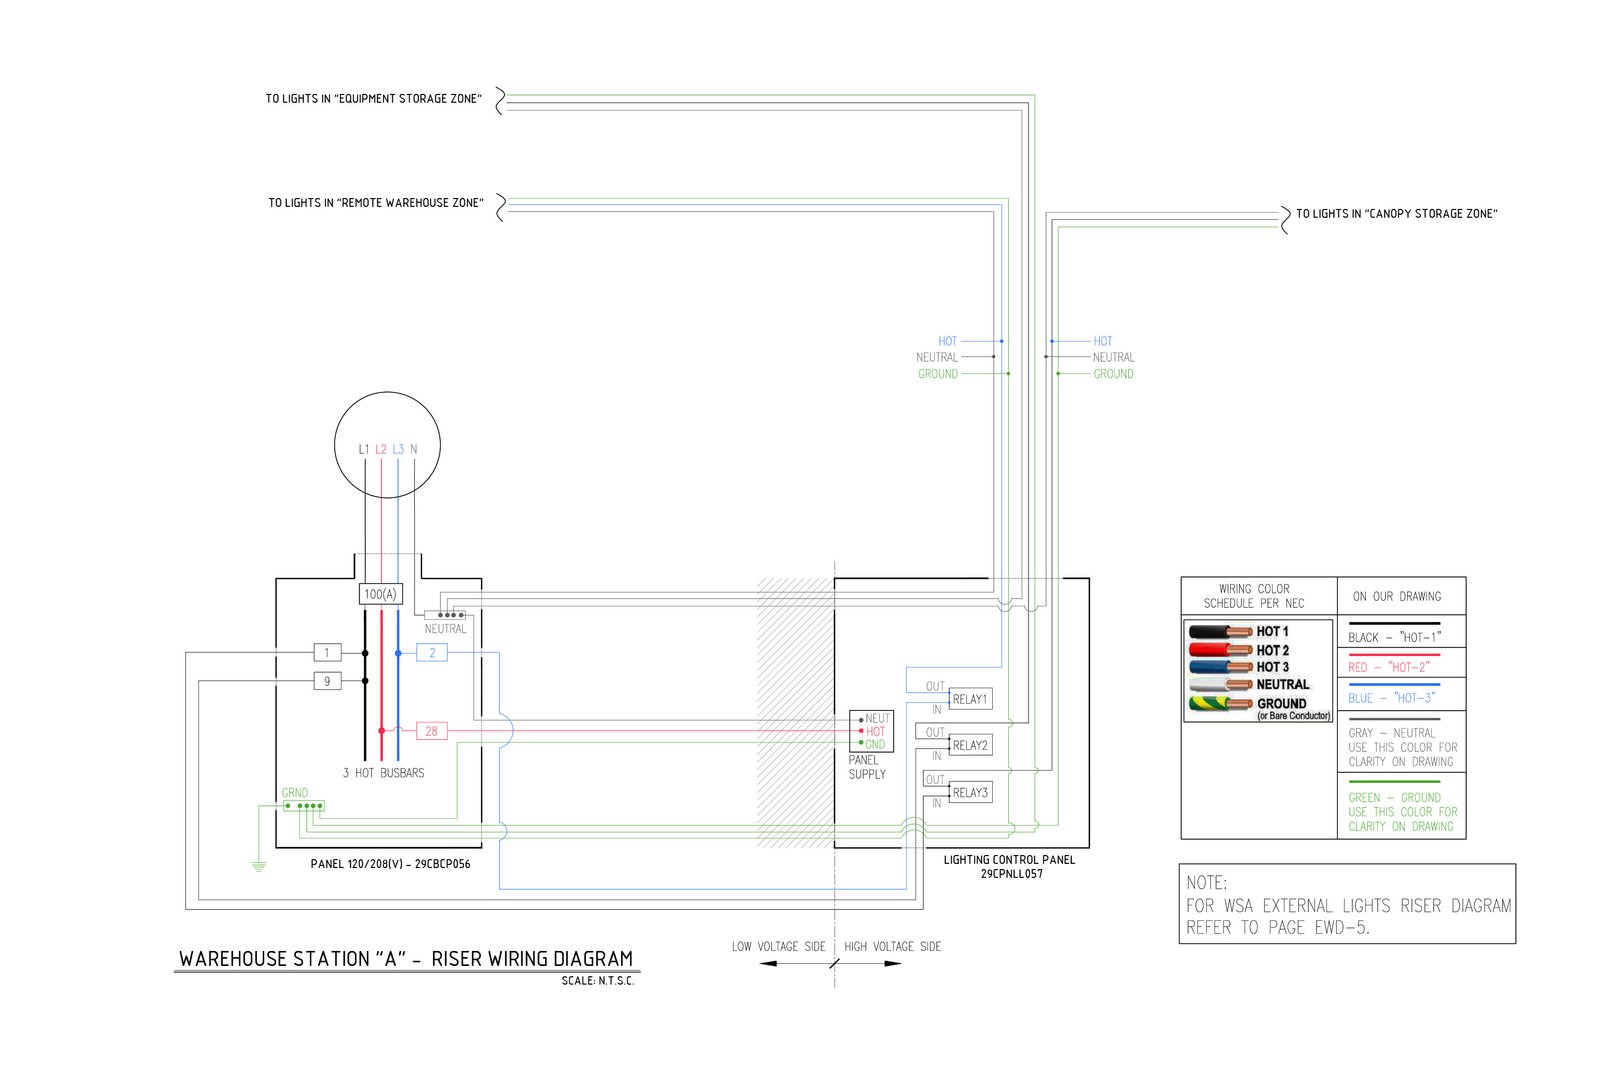Click the meter circle with L1 L2 L3 N

click(386, 443)
